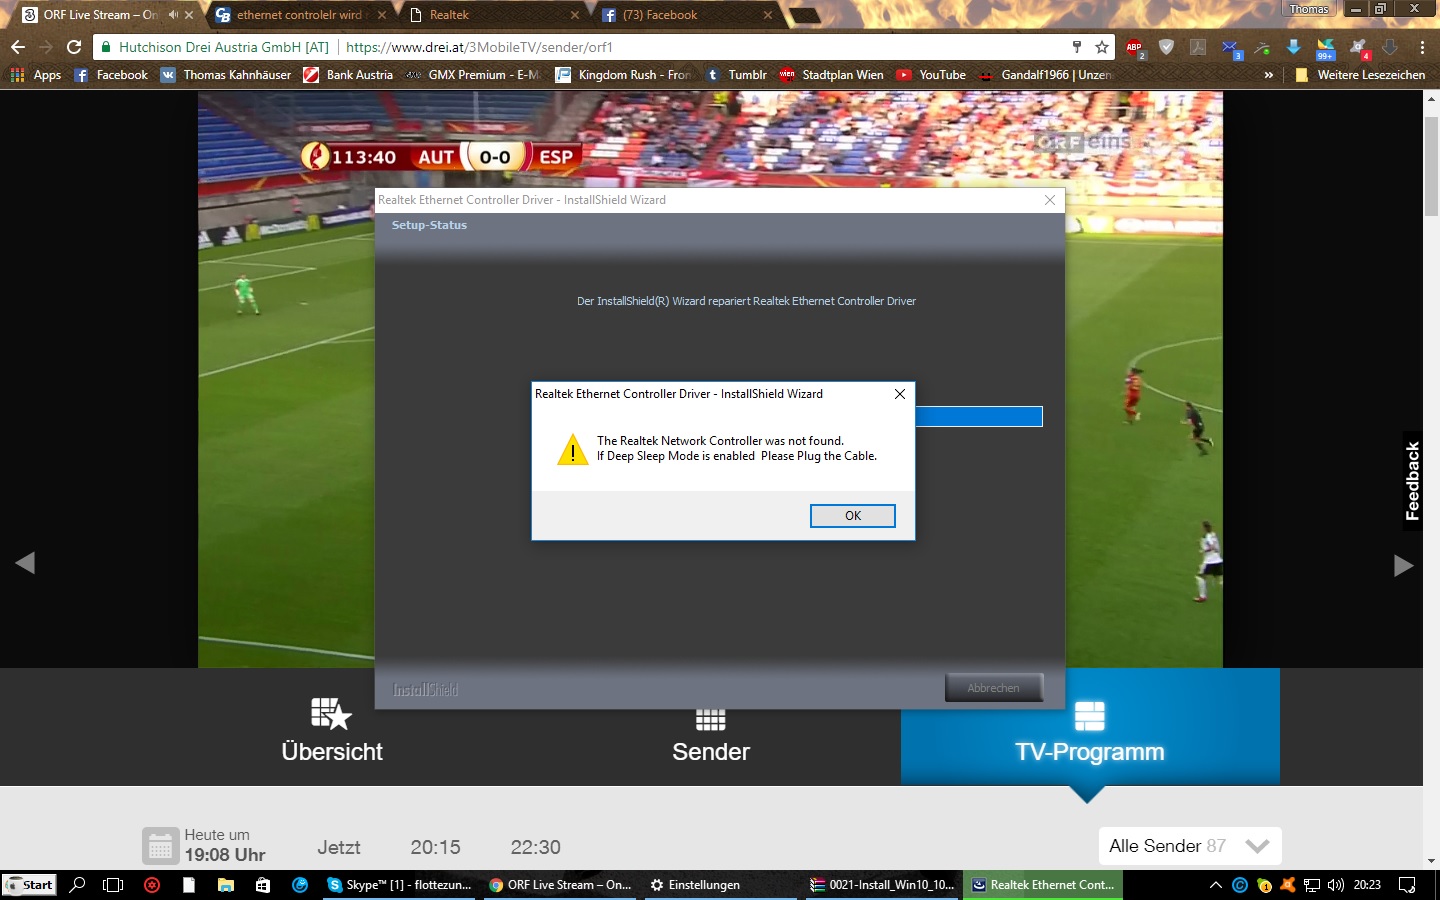Open the YouTube bookmark
Image resolution: width=1440 pixels, height=900 pixels.
pos(931,75)
